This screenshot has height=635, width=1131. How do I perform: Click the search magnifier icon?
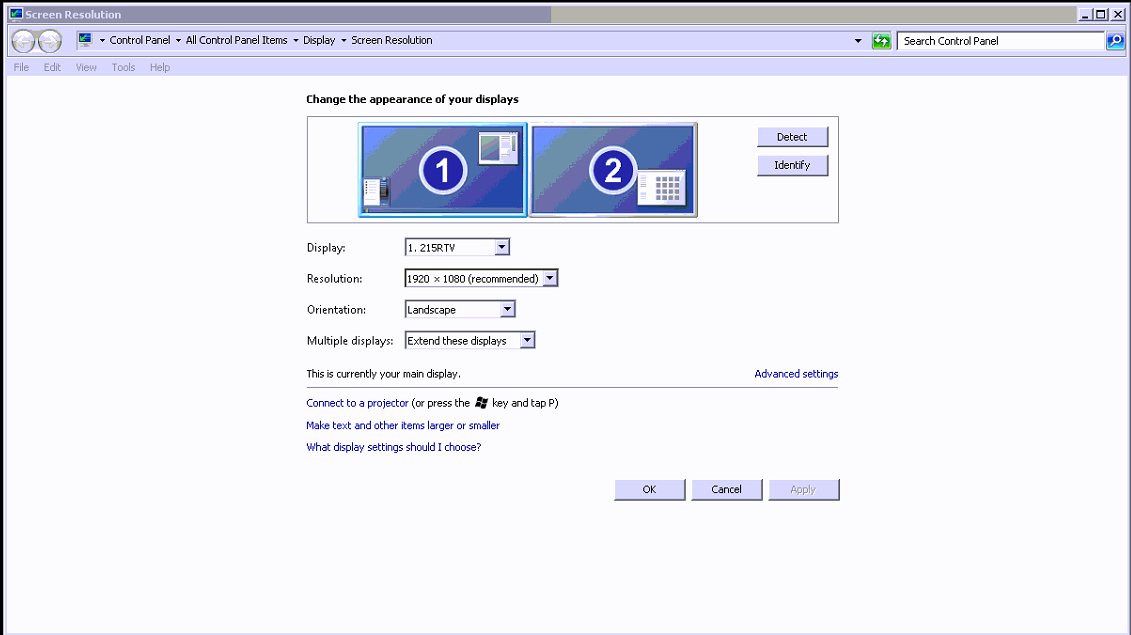(1115, 41)
